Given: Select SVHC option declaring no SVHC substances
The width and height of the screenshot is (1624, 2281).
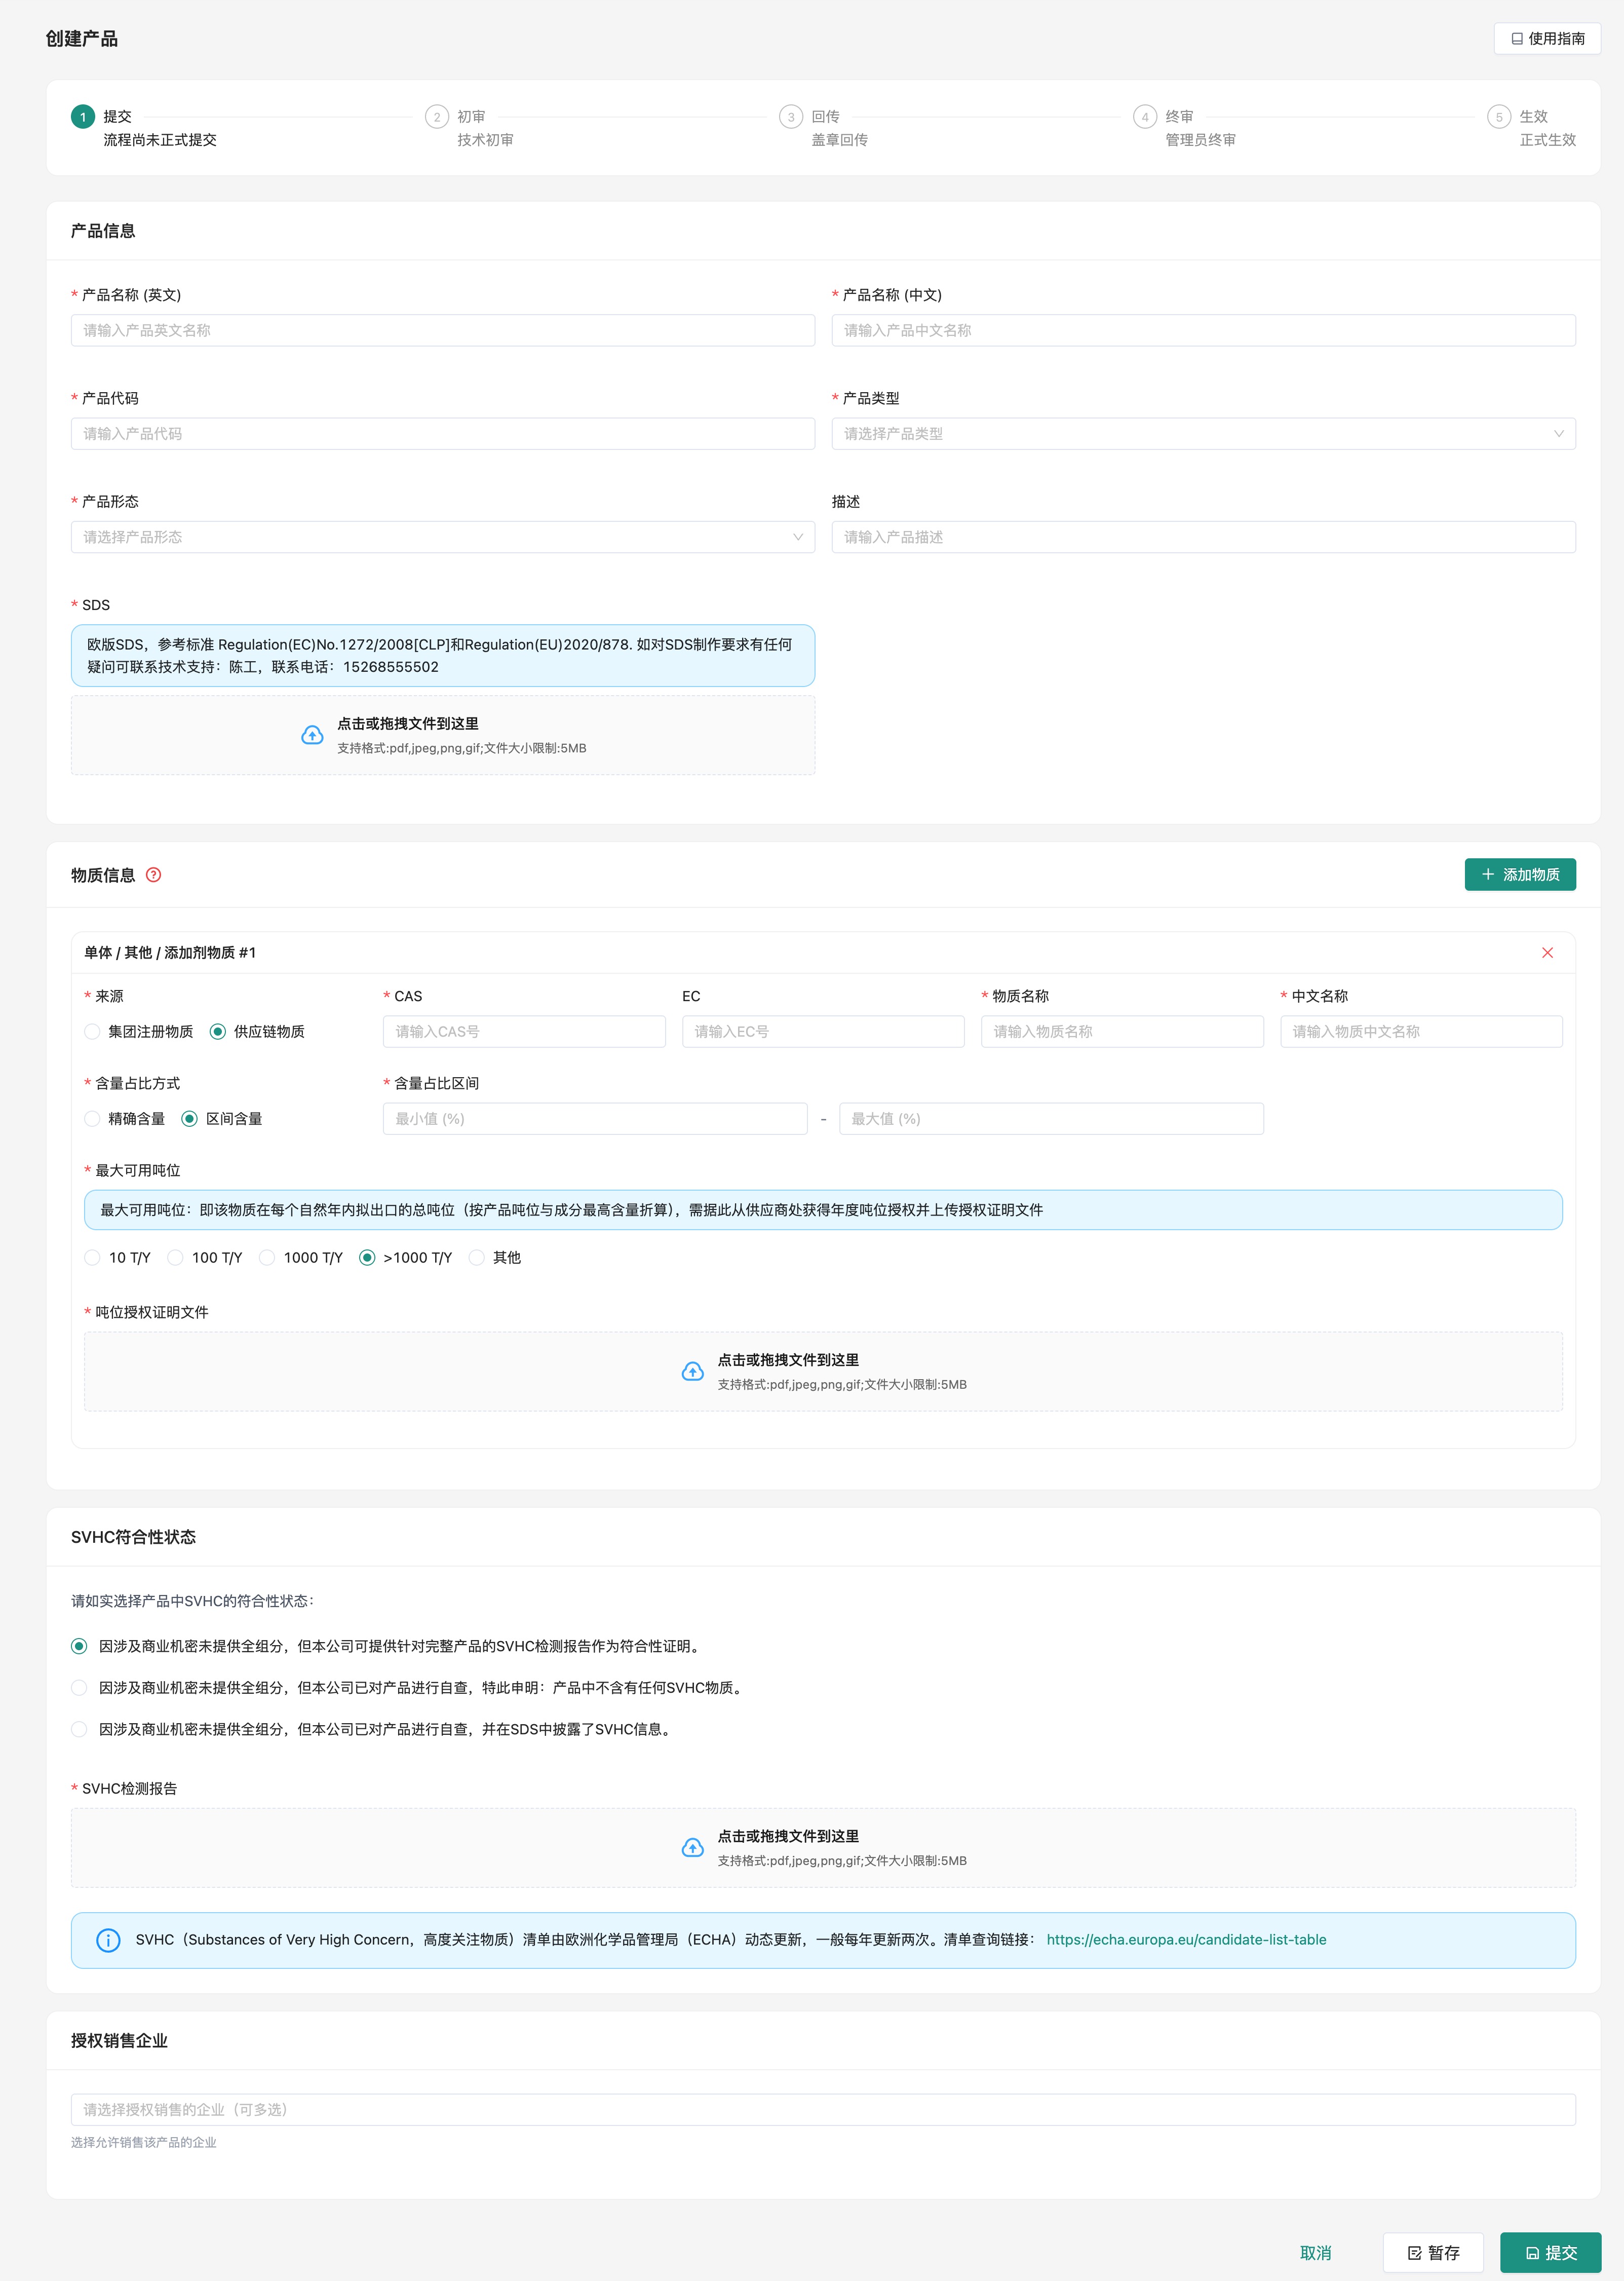Looking at the screenshot, I should click(x=79, y=1688).
